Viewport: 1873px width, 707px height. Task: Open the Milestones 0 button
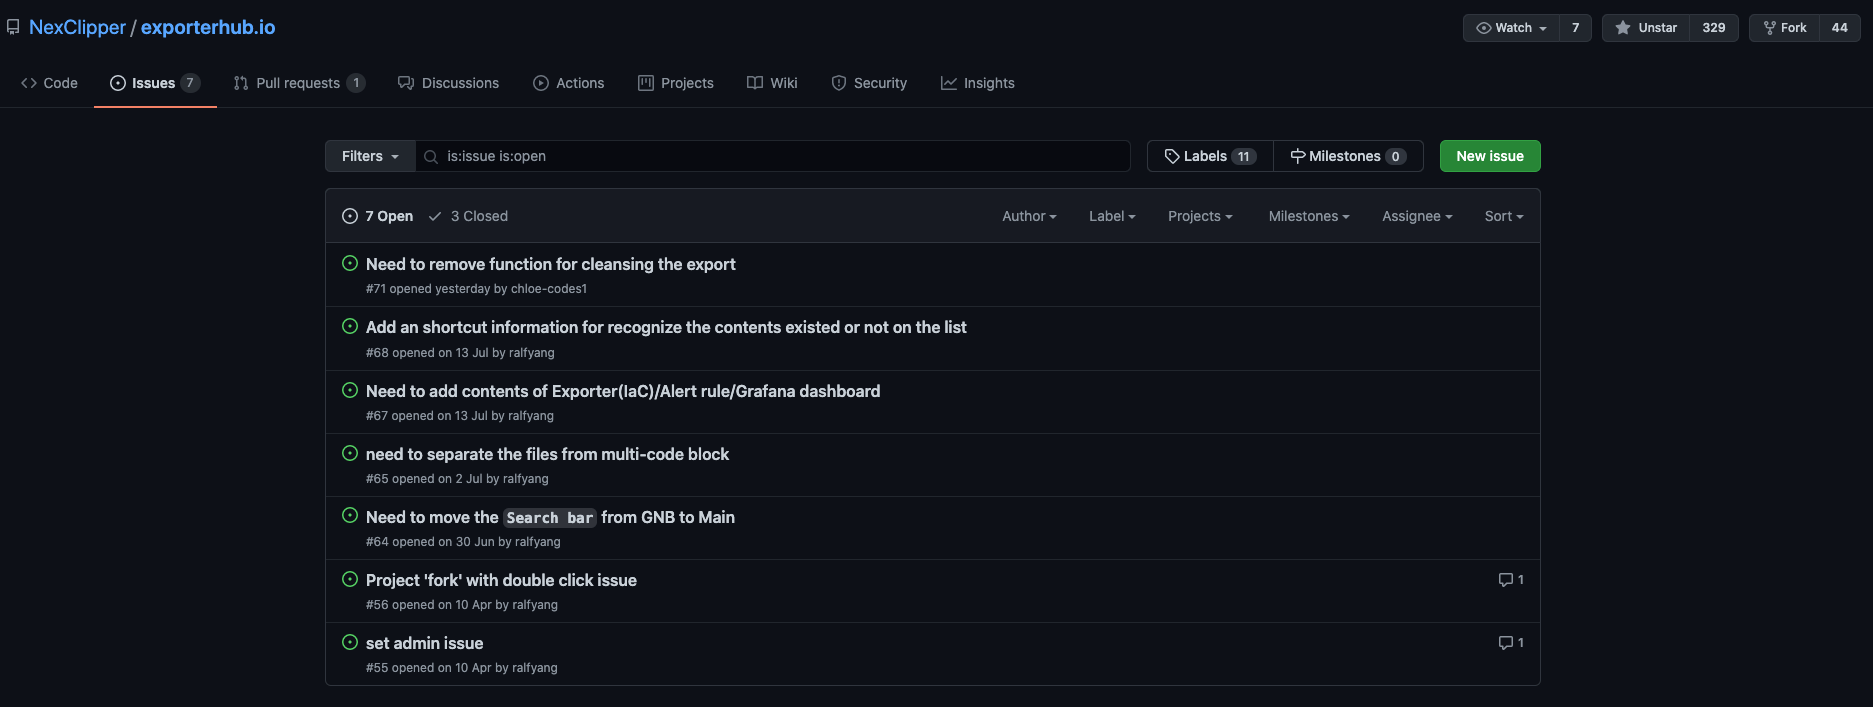(1348, 156)
